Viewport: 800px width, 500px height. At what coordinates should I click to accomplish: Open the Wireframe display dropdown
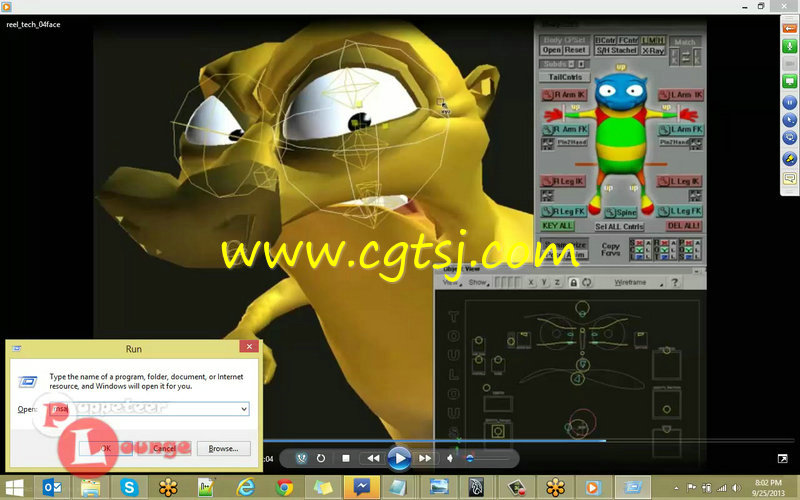636,282
